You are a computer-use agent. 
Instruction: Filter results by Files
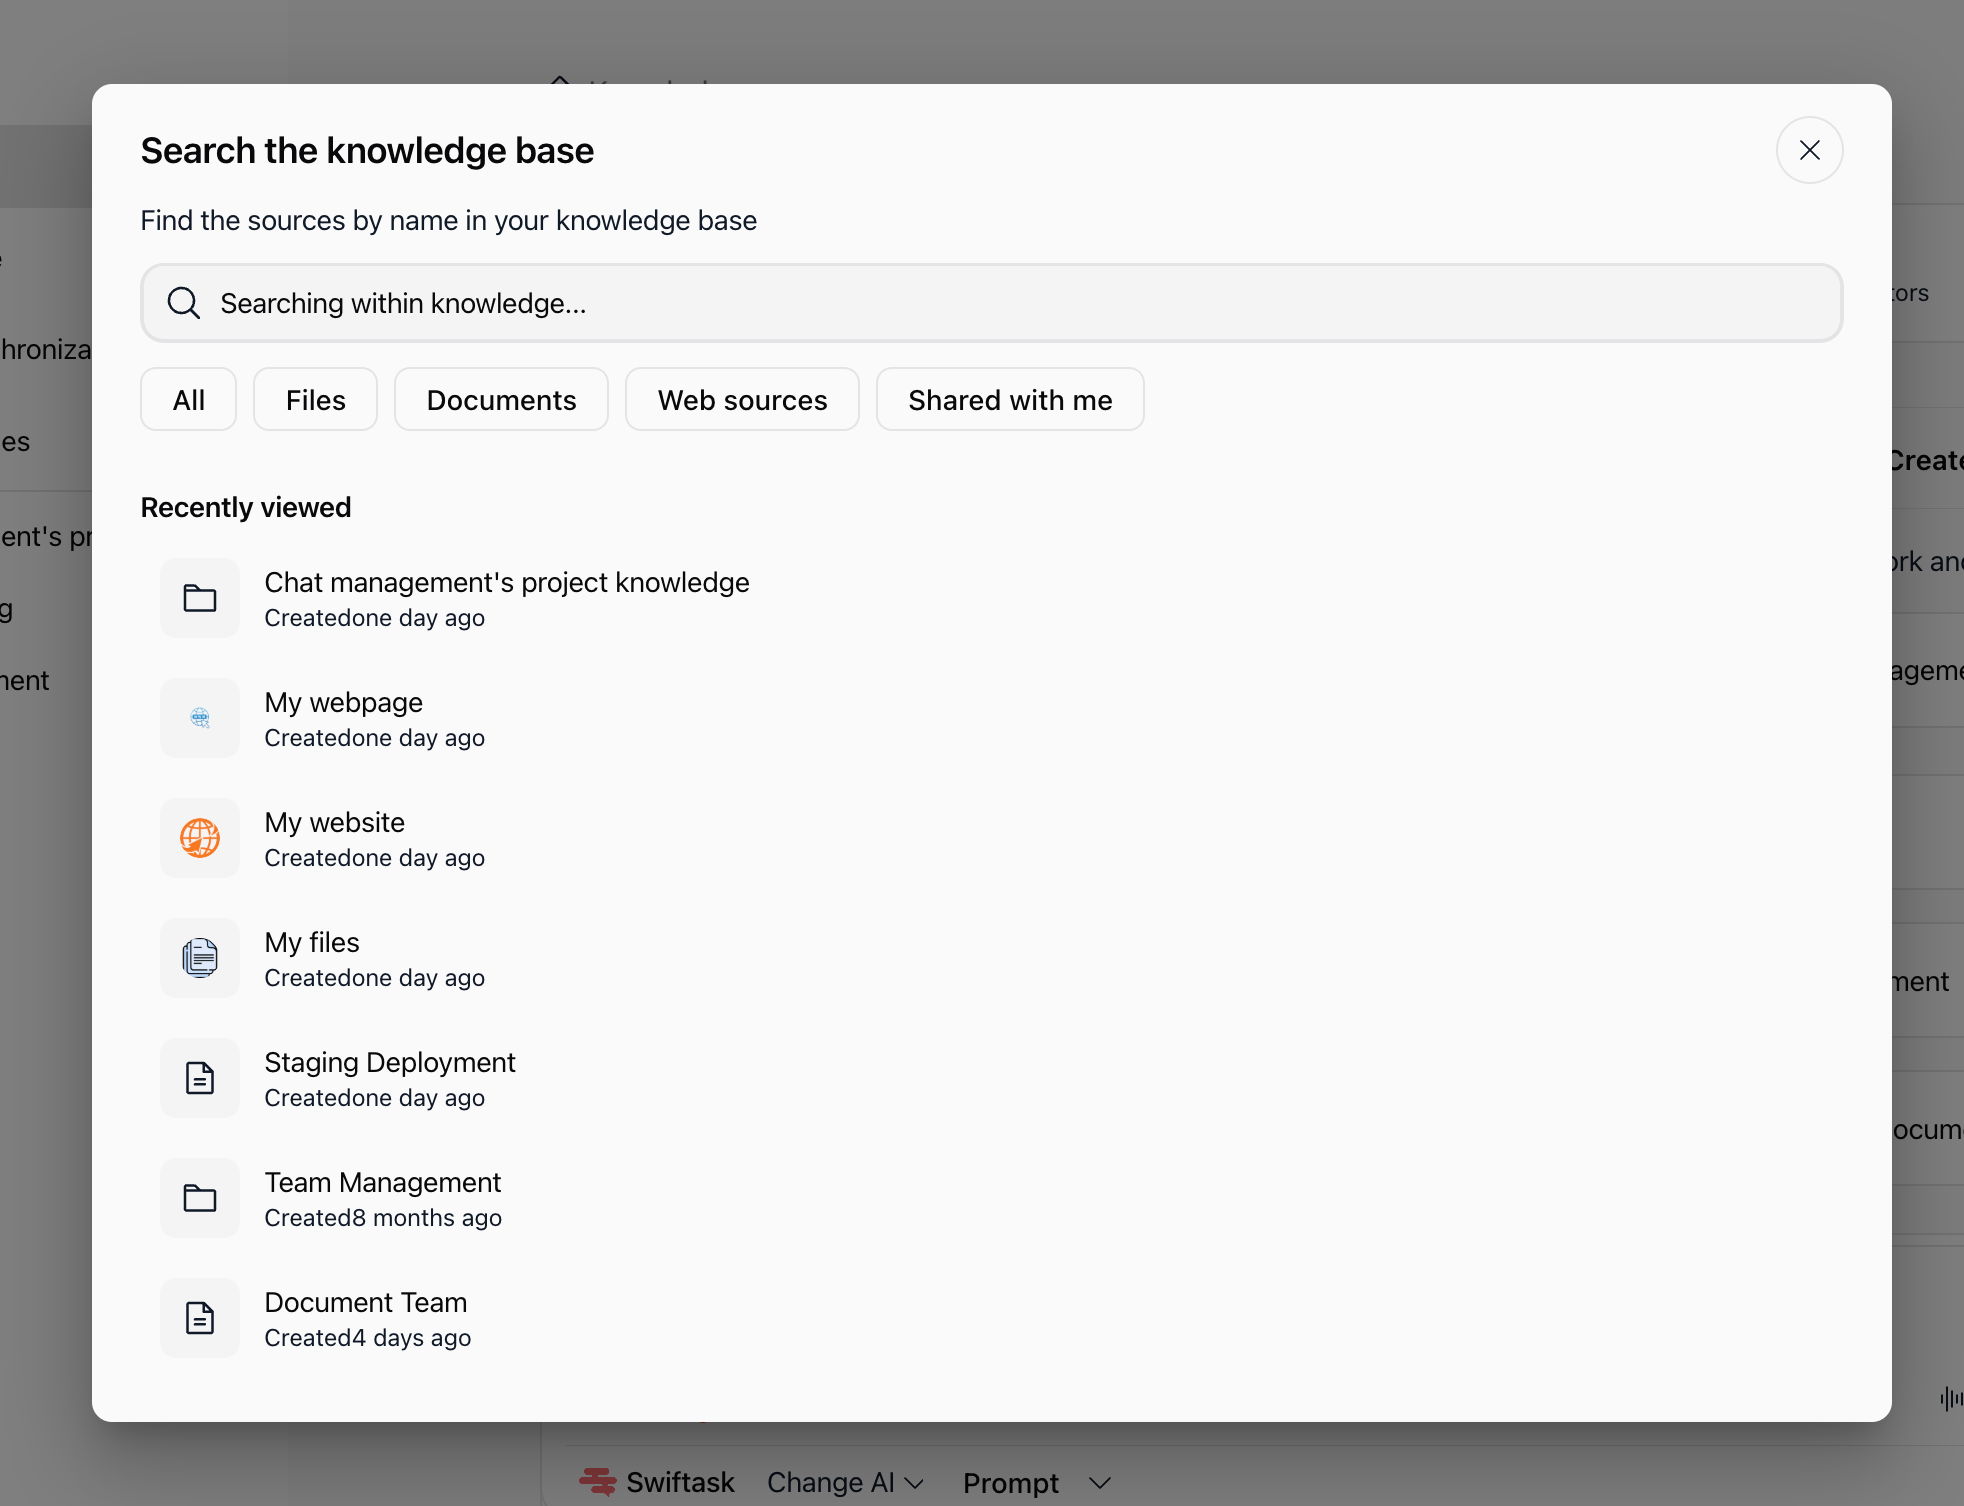click(x=315, y=399)
